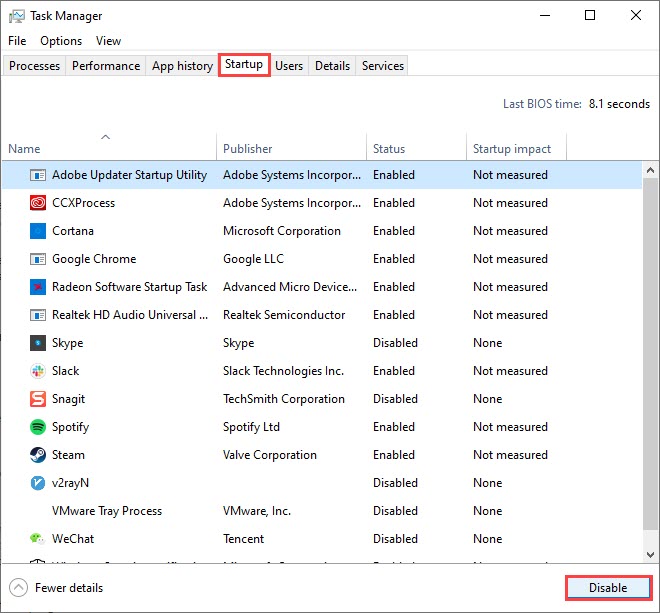The height and width of the screenshot is (613, 660).
Task: Click the Disable button
Action: coord(608,588)
